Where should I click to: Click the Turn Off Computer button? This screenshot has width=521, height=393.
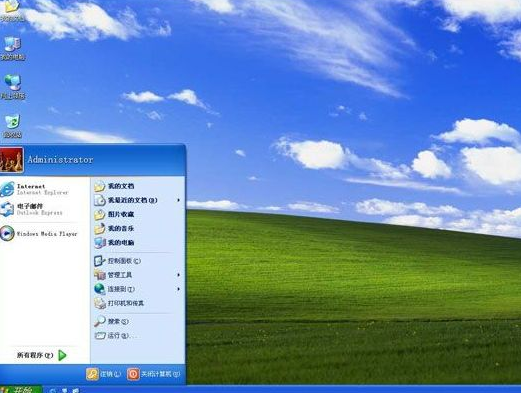coord(154,374)
